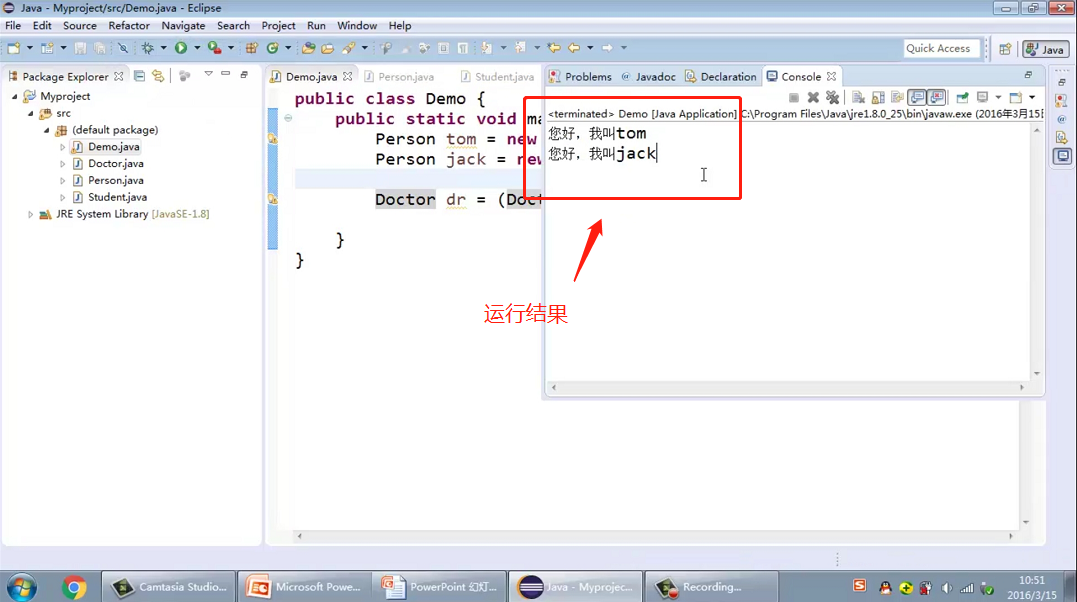Click the New Java Package icon
The image size is (1077, 602).
coord(251,48)
